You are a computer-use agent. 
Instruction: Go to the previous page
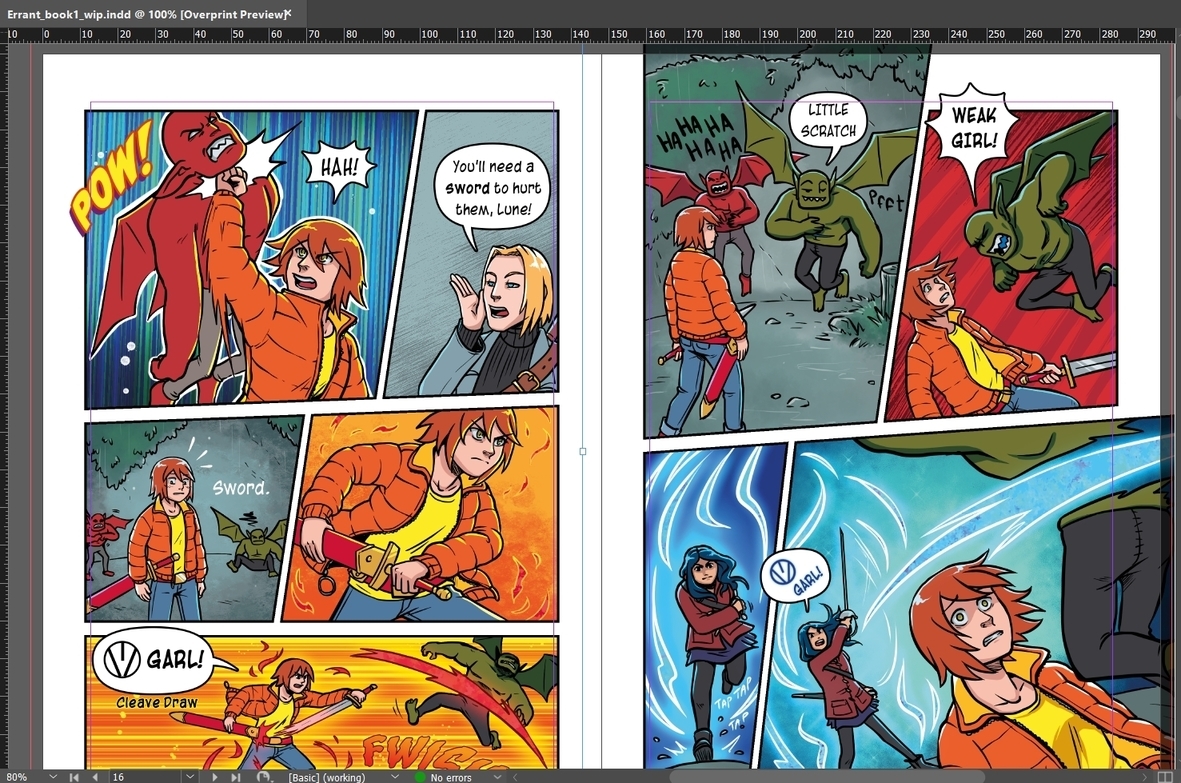click(95, 777)
